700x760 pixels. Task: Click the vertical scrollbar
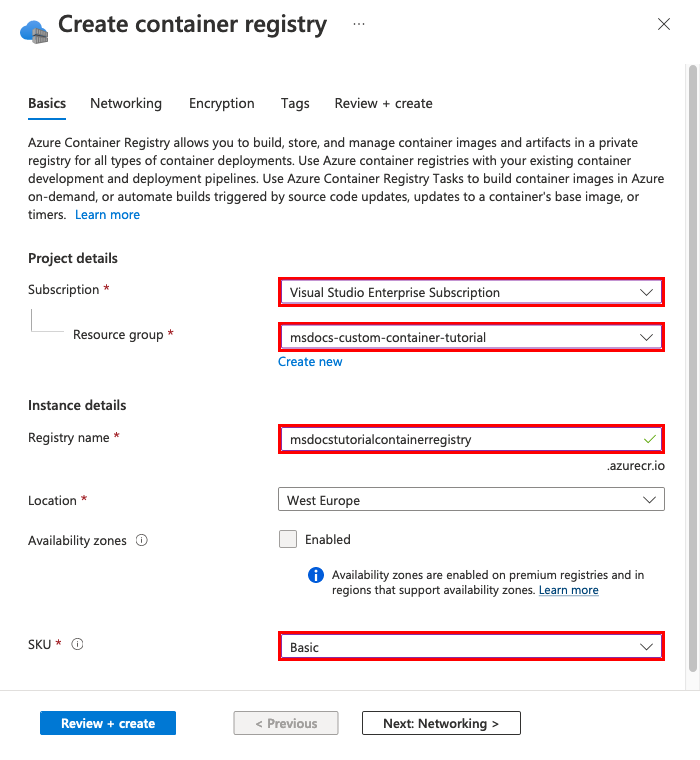tap(692, 360)
